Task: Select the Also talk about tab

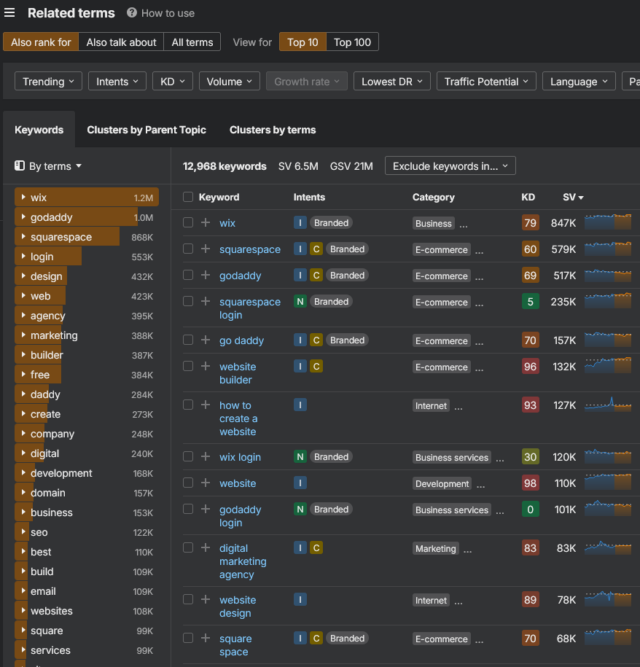Action: click(x=121, y=42)
